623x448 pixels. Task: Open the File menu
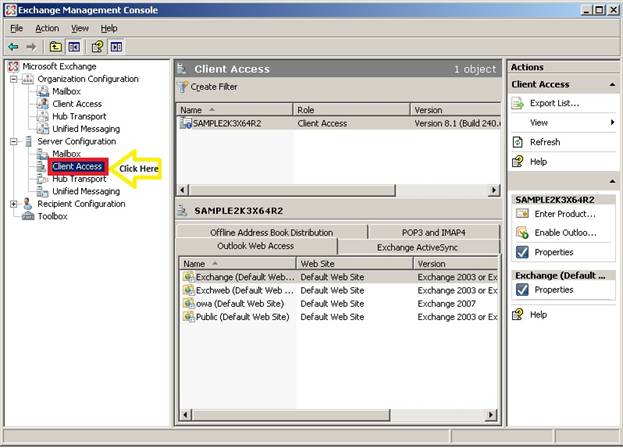tap(17, 28)
